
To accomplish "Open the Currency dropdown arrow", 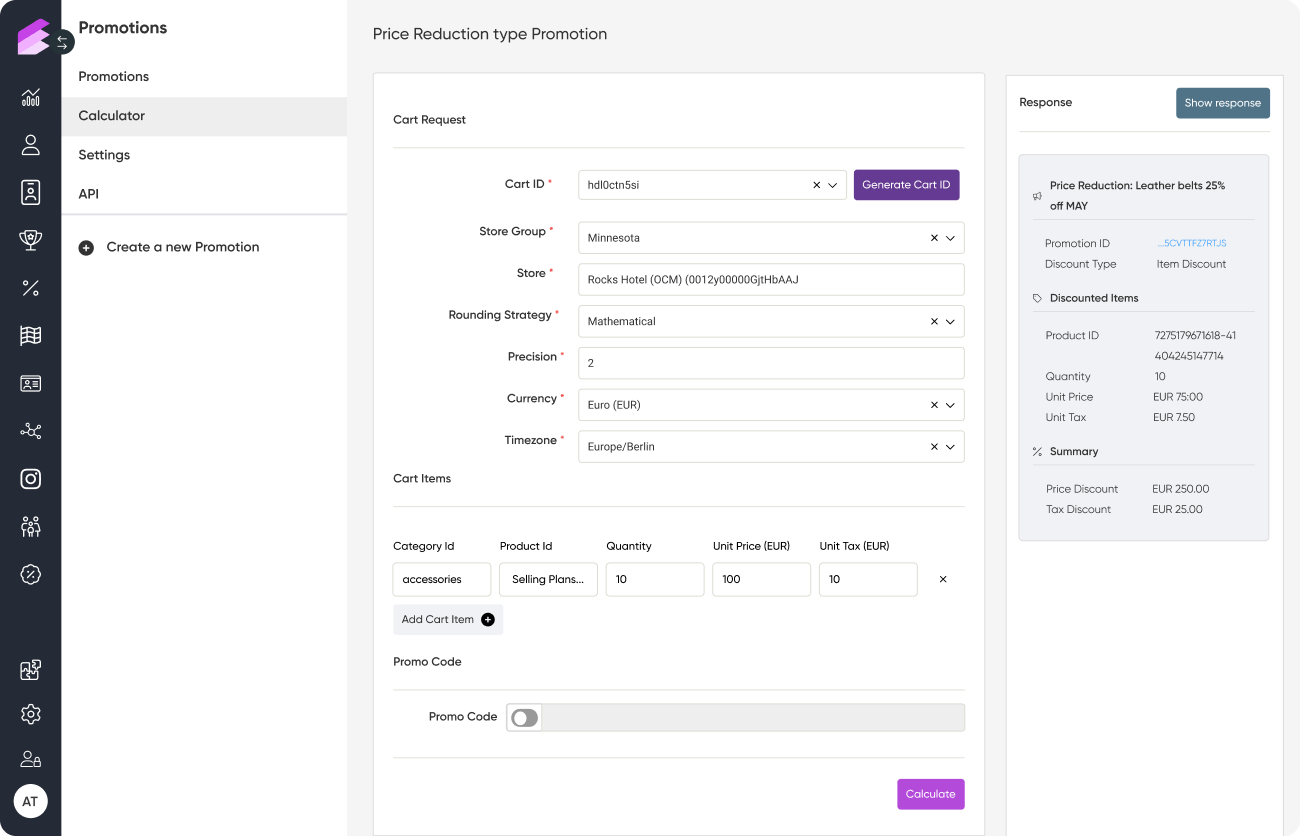I will [x=950, y=405].
